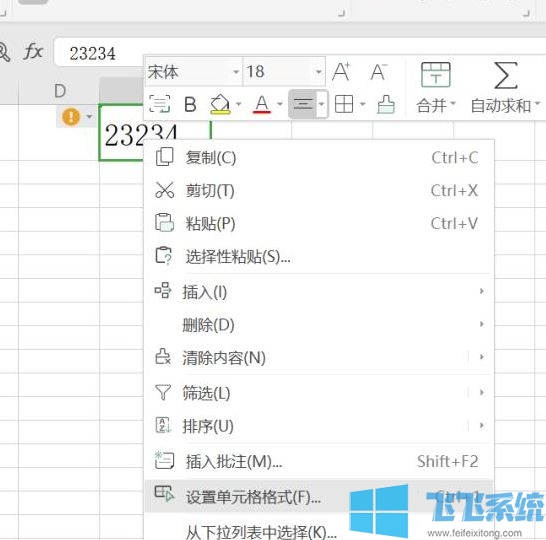Screen dimensions: 546x540
Task: Choose 选择性粘贴(S)... menu entry
Action: [x=318, y=257]
